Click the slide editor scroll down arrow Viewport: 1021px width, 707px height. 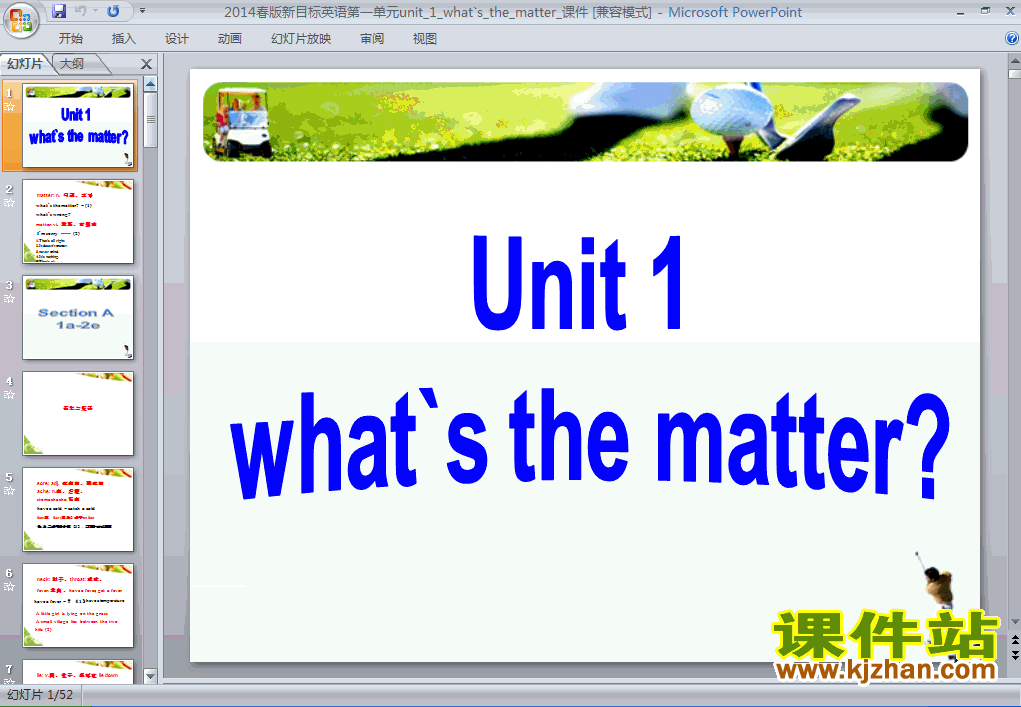(1014, 622)
